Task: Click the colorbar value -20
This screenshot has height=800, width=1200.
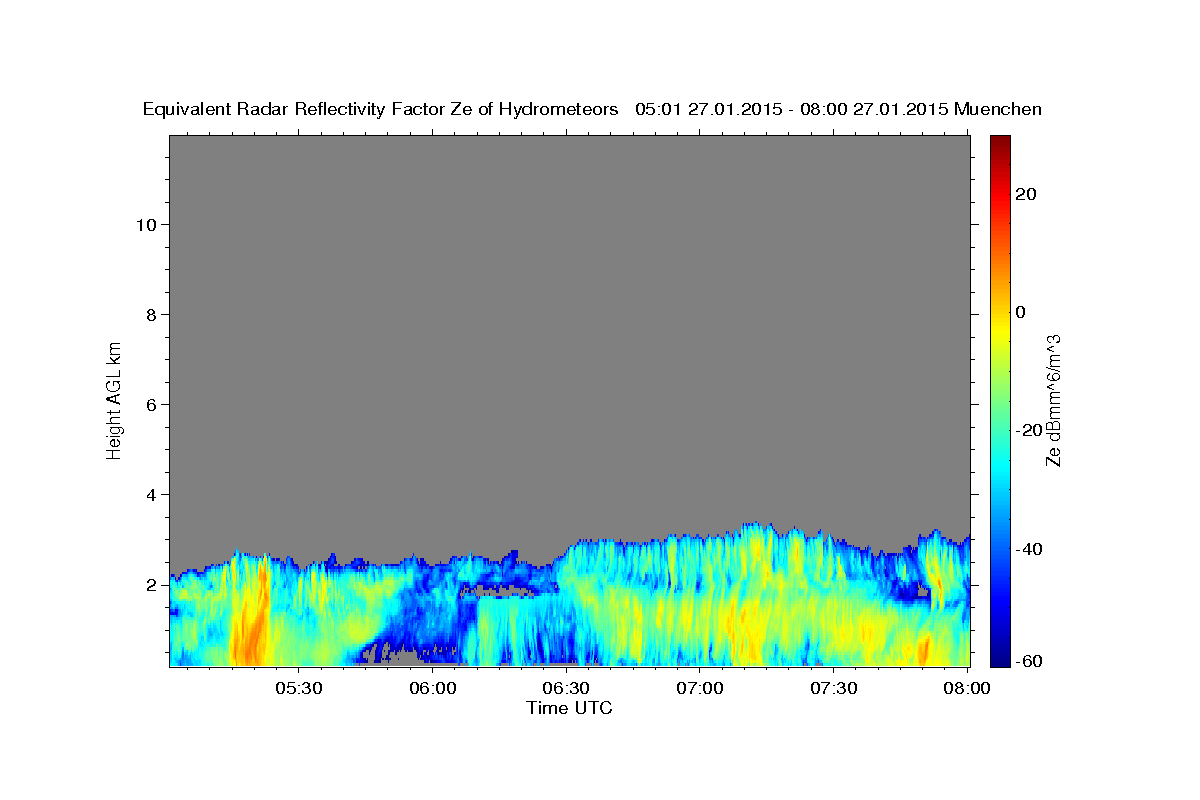Action: (x=1028, y=430)
